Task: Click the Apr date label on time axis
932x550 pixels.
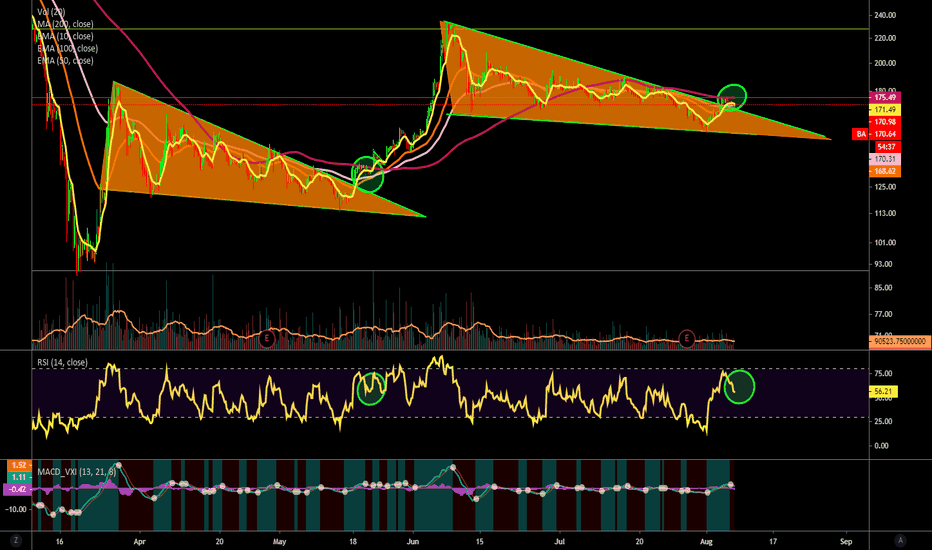Action: [140, 542]
